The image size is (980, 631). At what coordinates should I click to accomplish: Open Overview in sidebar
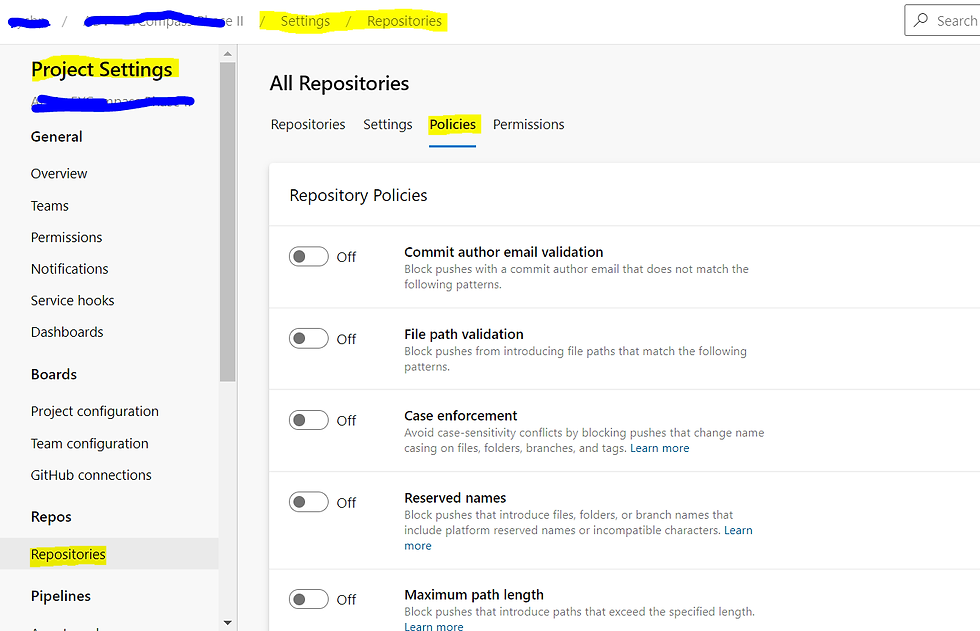(59, 174)
